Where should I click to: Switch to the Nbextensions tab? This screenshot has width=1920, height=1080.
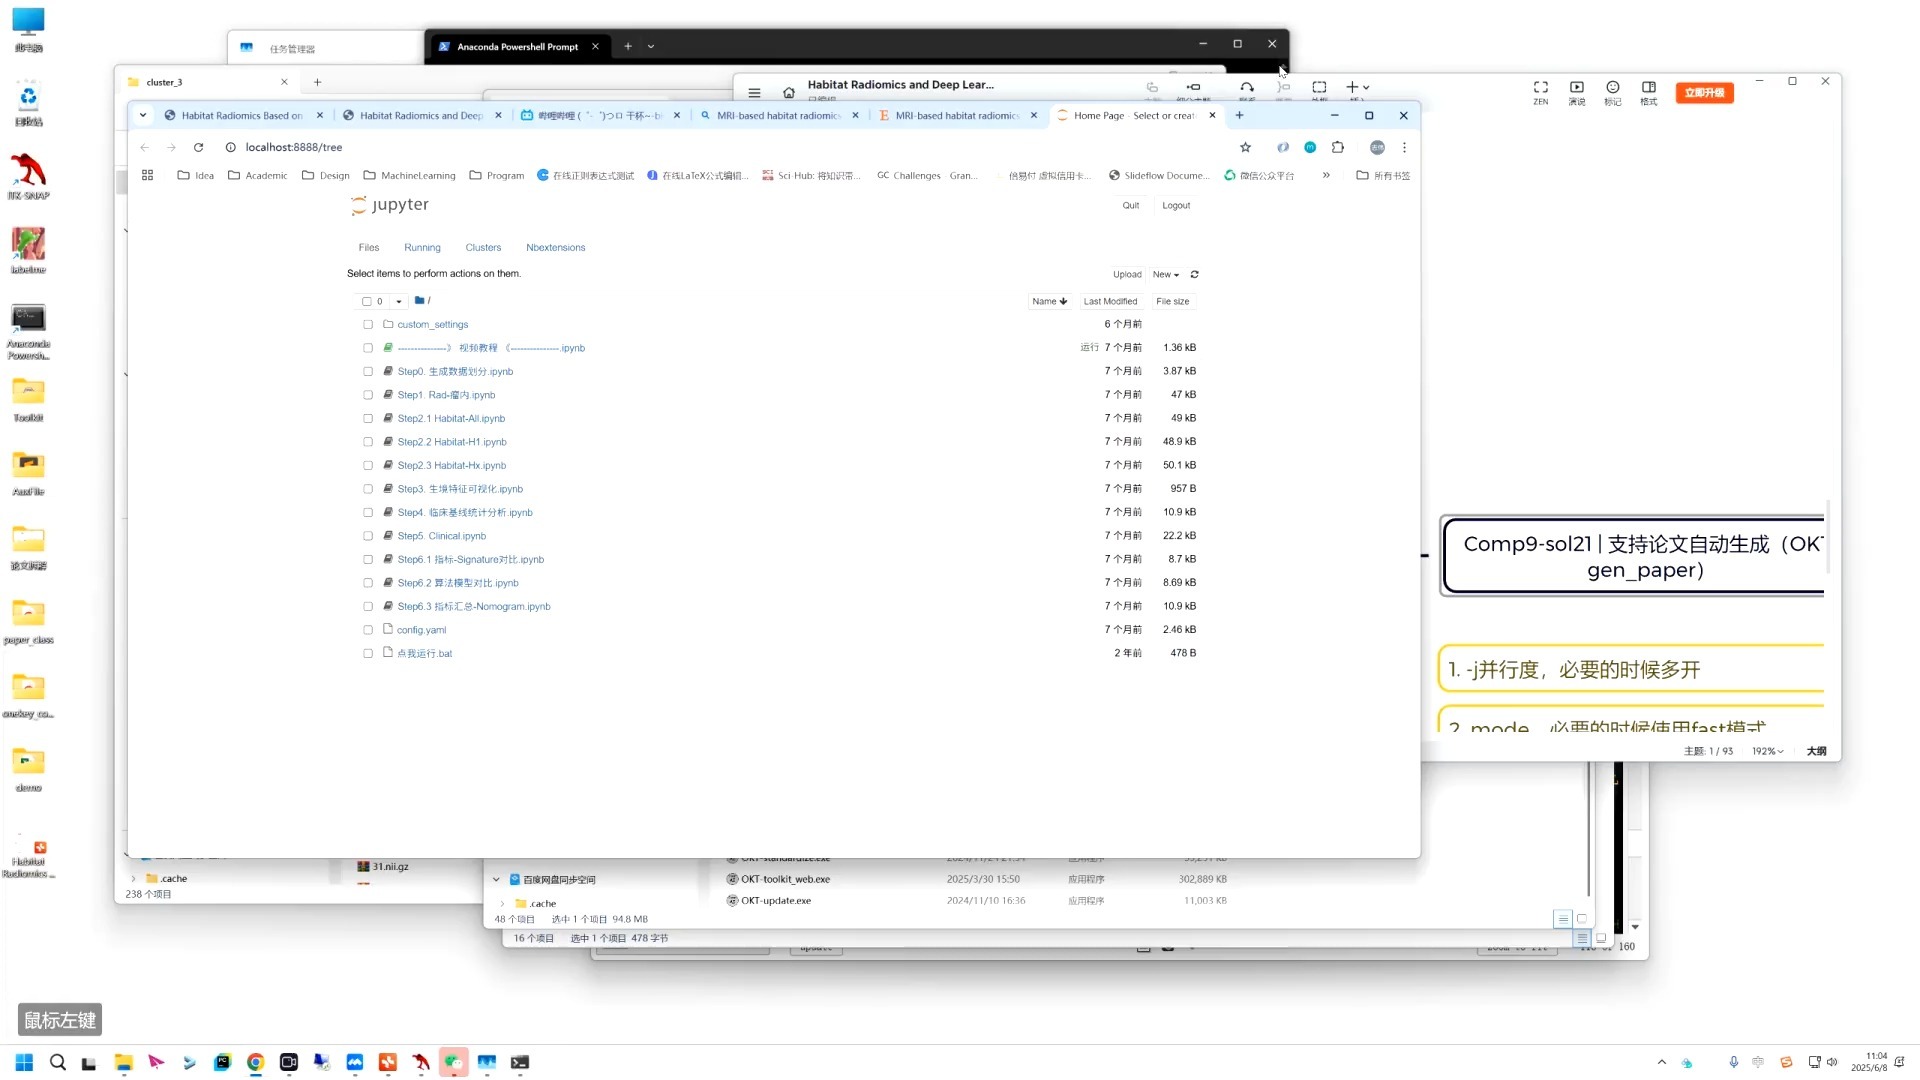coord(555,247)
